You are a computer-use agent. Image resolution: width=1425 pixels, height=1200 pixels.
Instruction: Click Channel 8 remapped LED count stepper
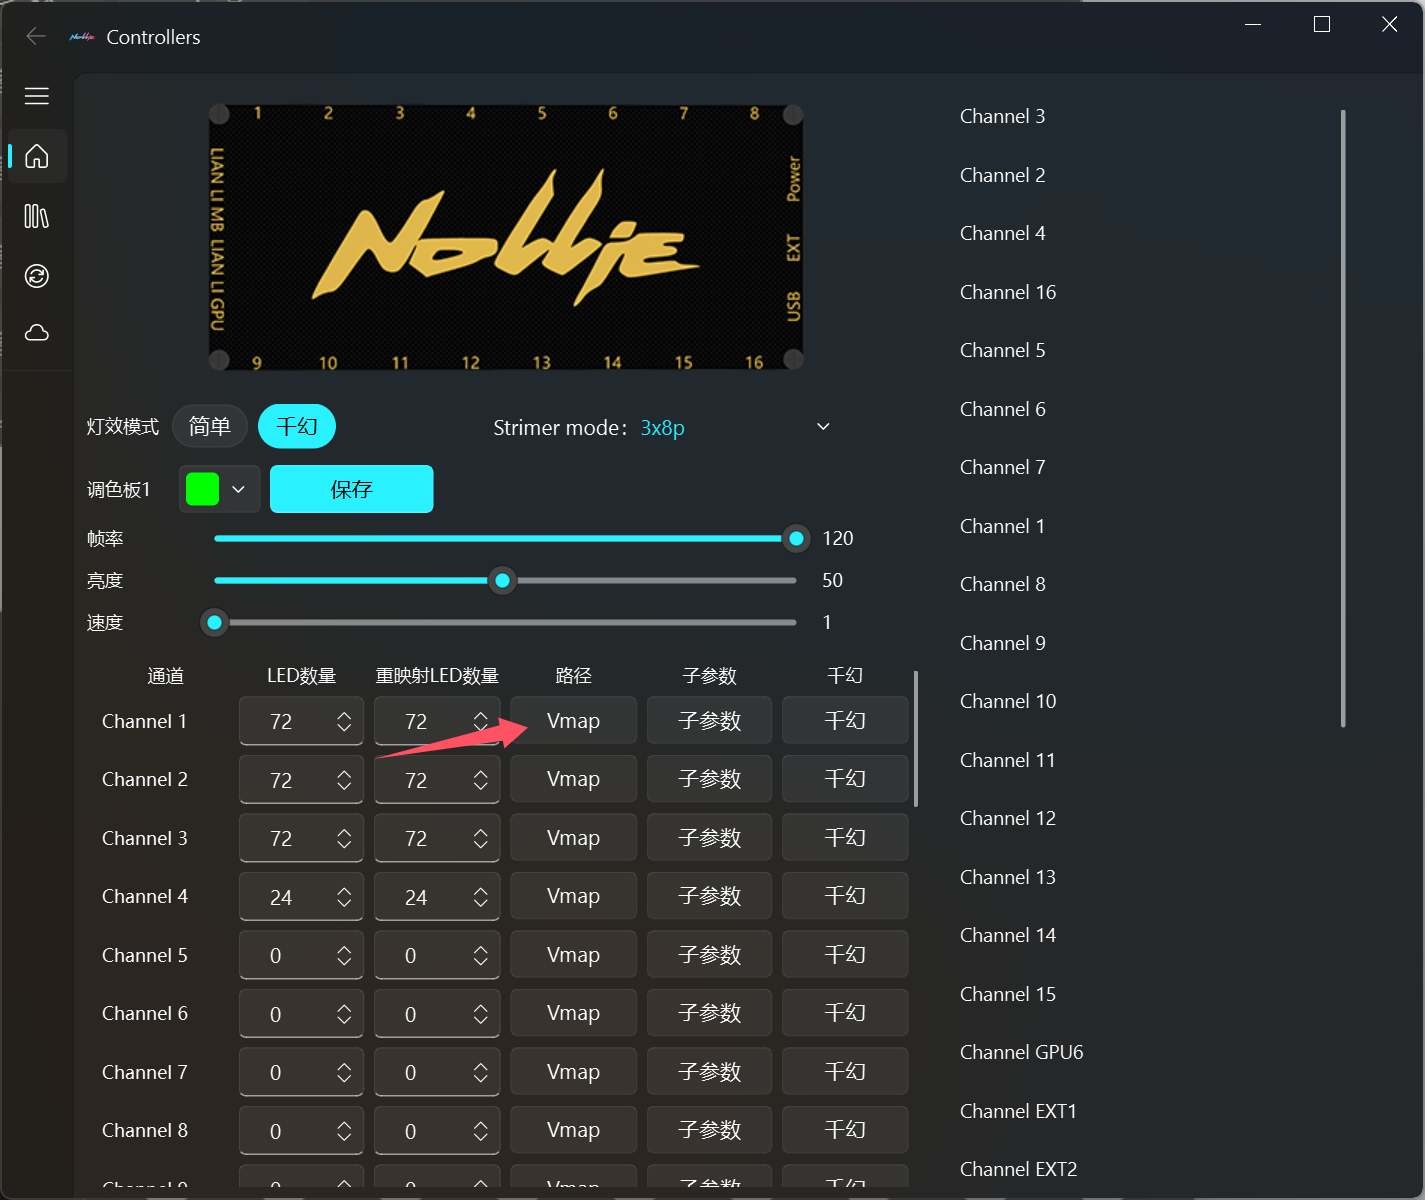pyautogui.click(x=480, y=1131)
